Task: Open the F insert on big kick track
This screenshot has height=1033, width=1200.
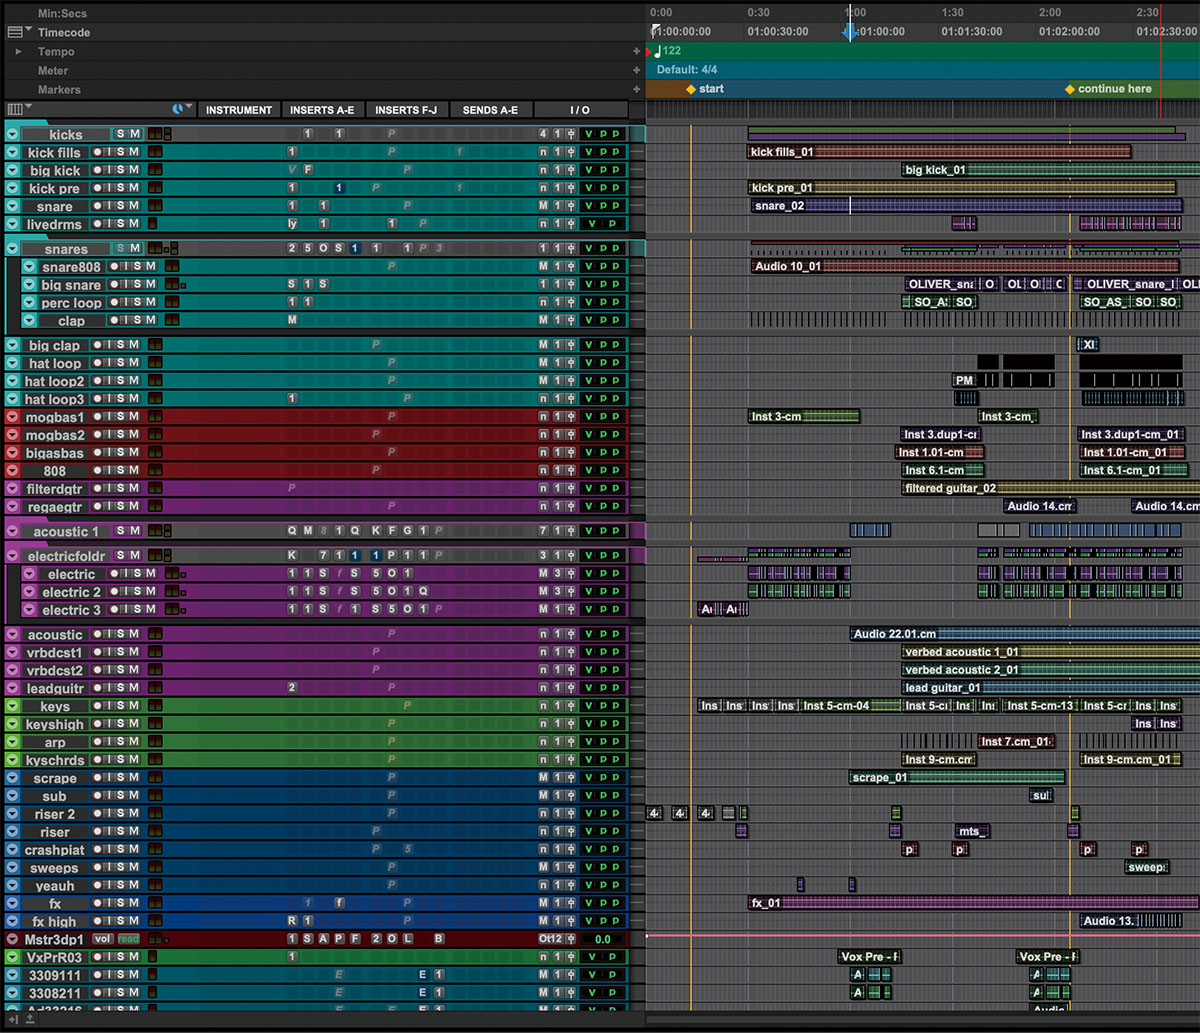Action: (x=309, y=171)
